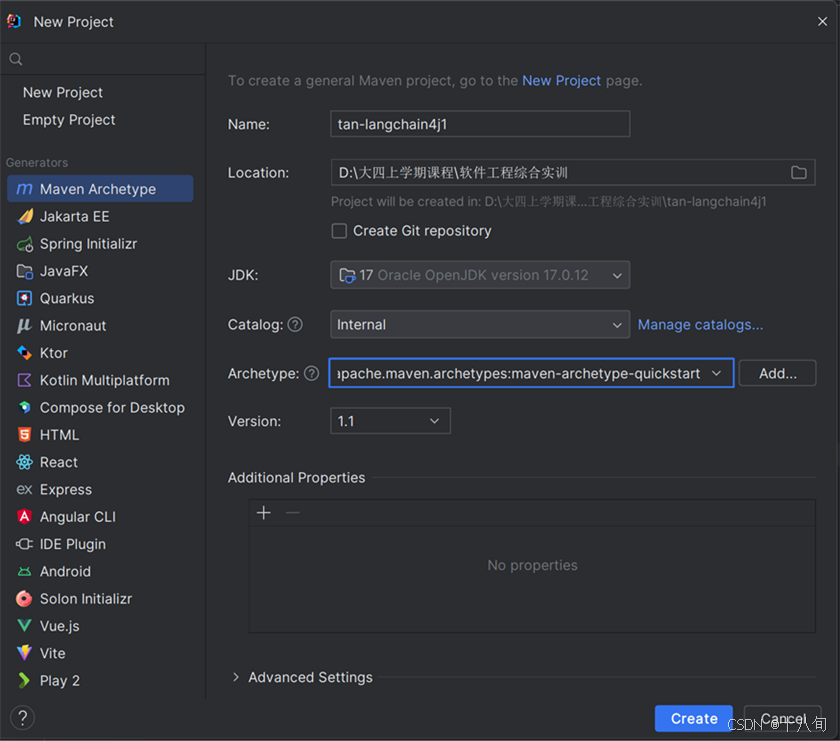Click the Archetype help question icon

(312, 373)
